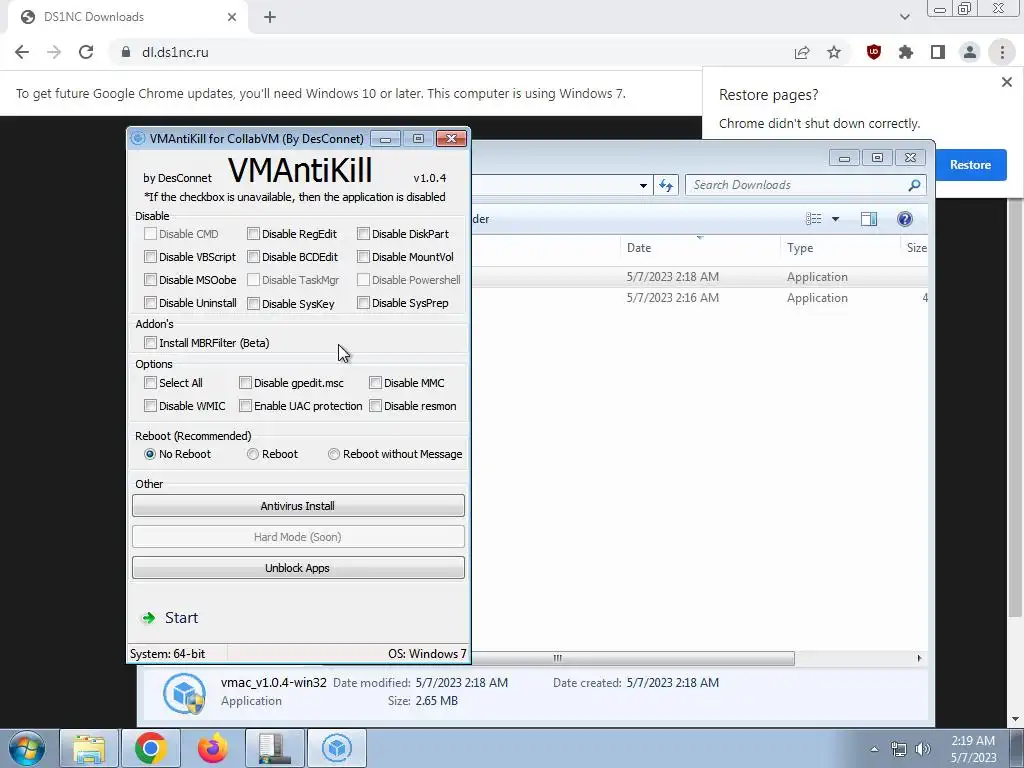Open Chrome profile avatar icon

pos(970,52)
